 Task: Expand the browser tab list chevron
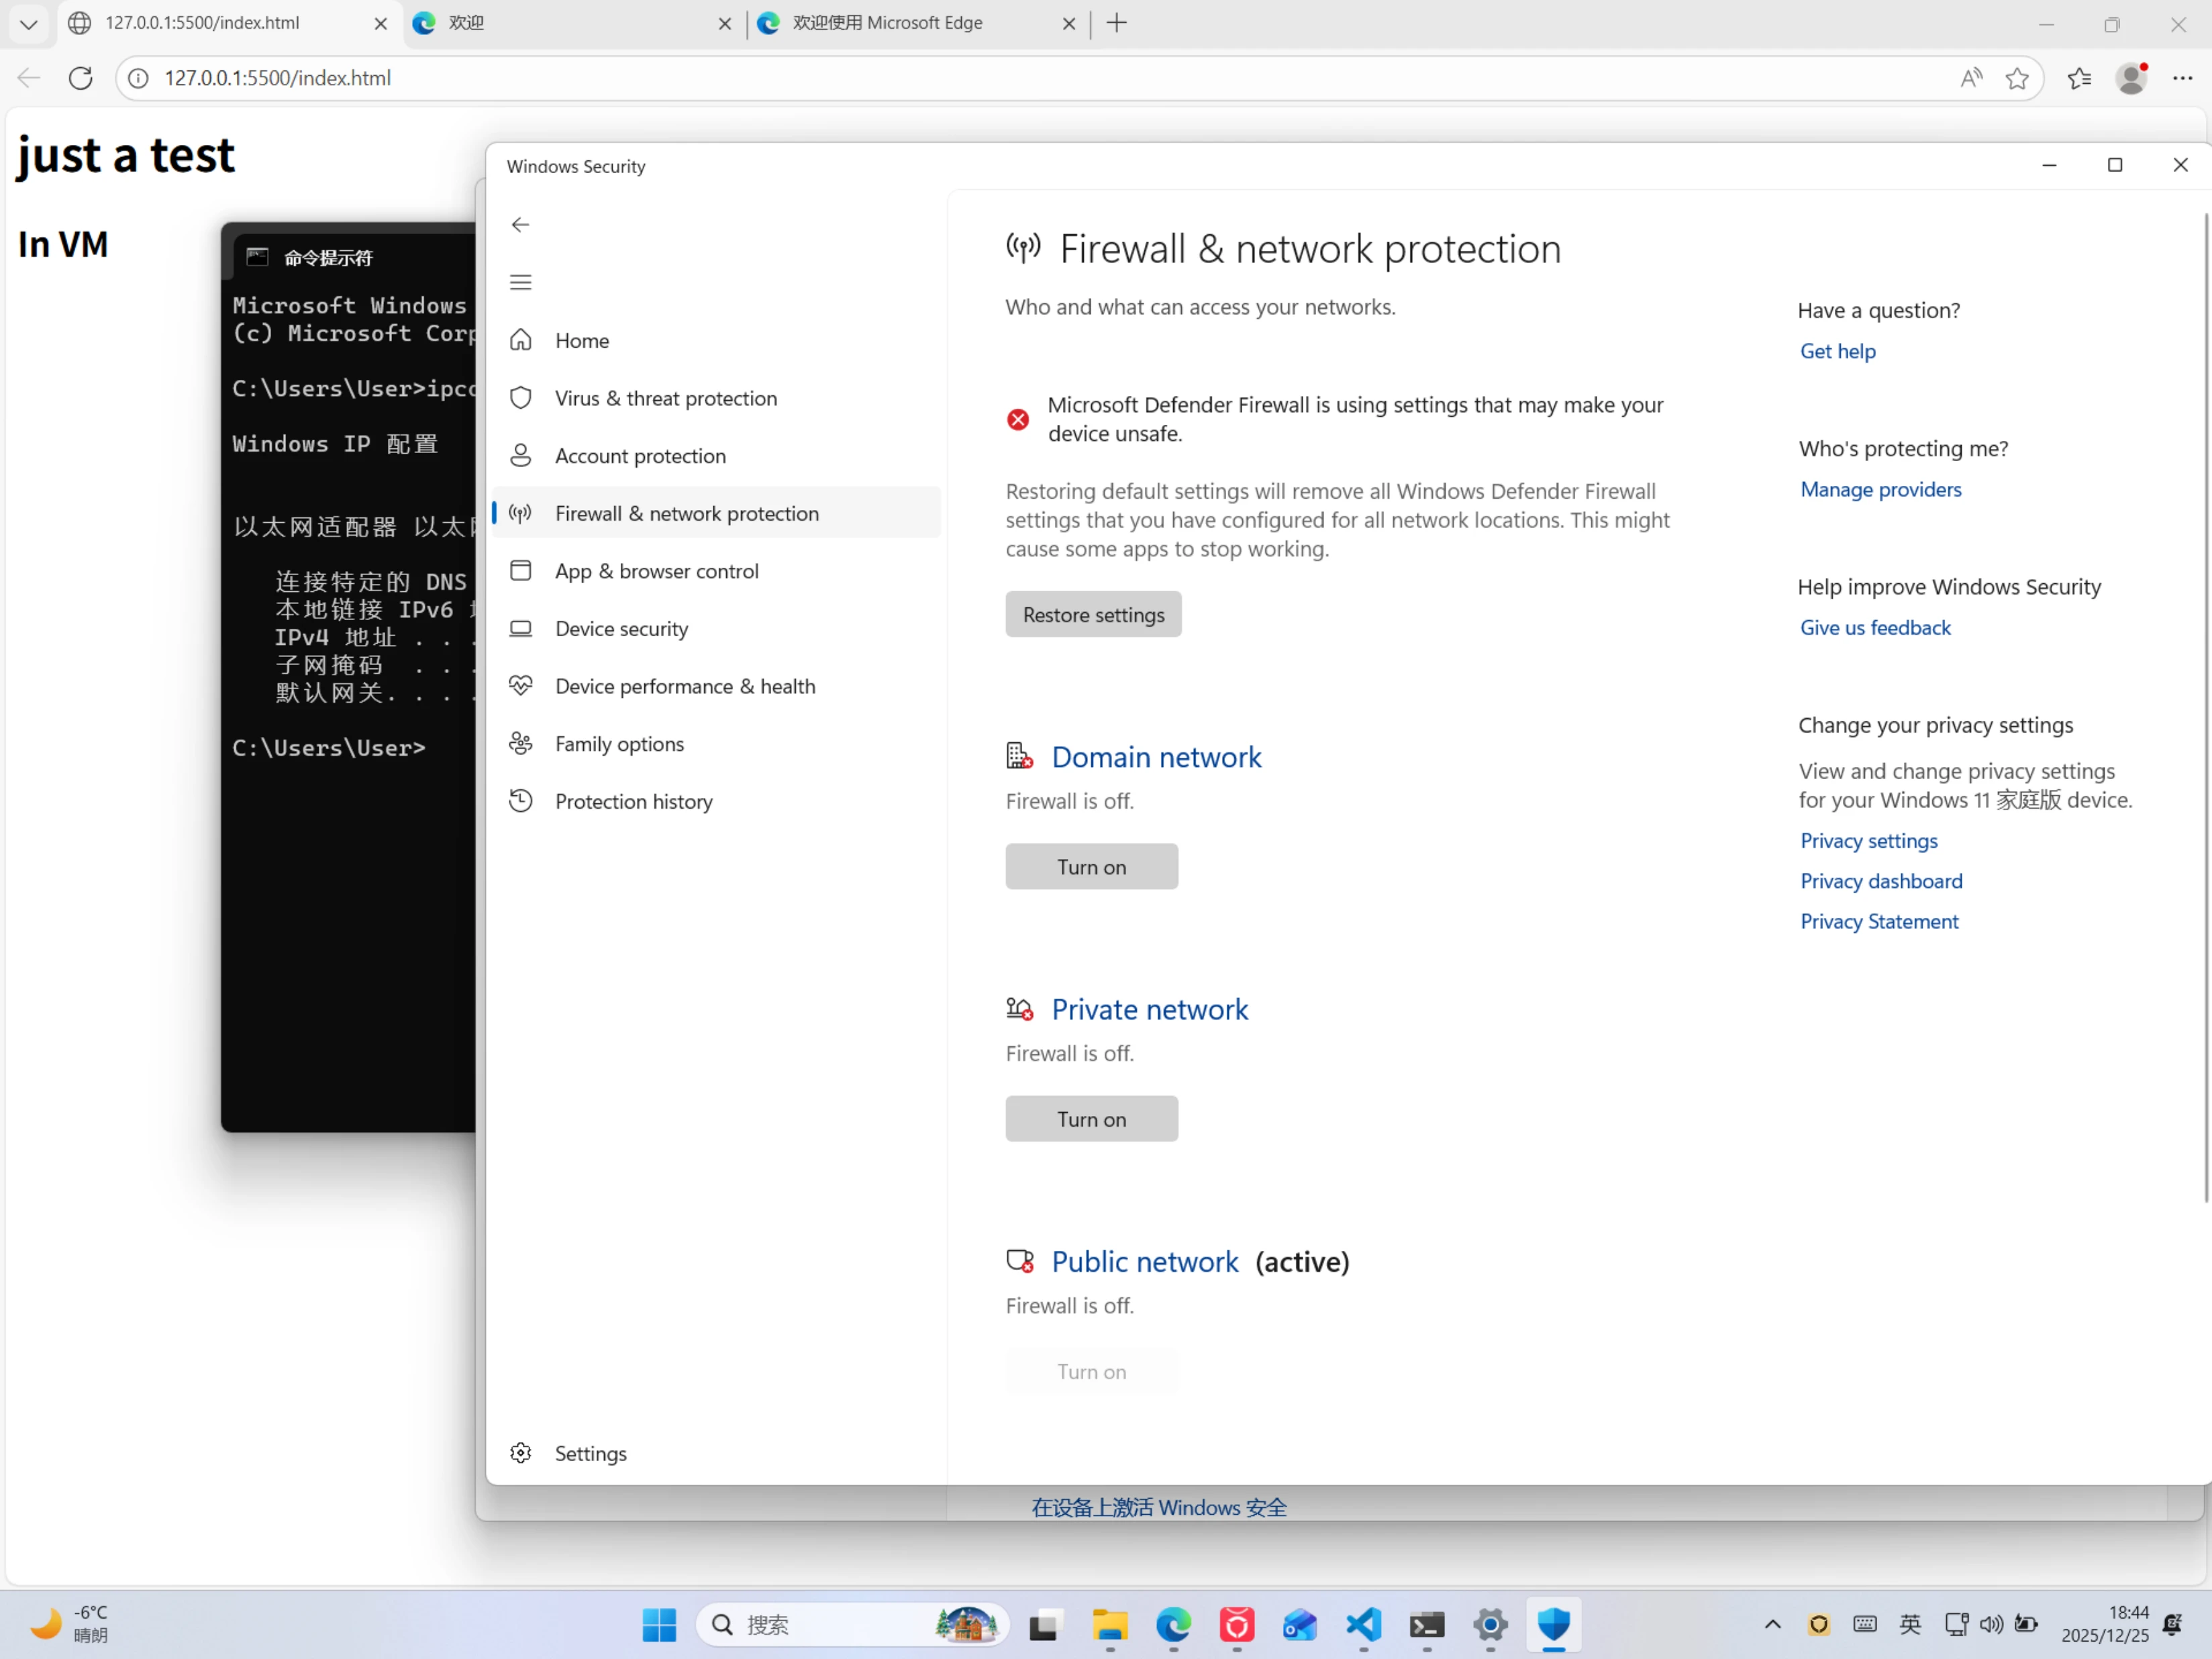pyautogui.click(x=28, y=23)
